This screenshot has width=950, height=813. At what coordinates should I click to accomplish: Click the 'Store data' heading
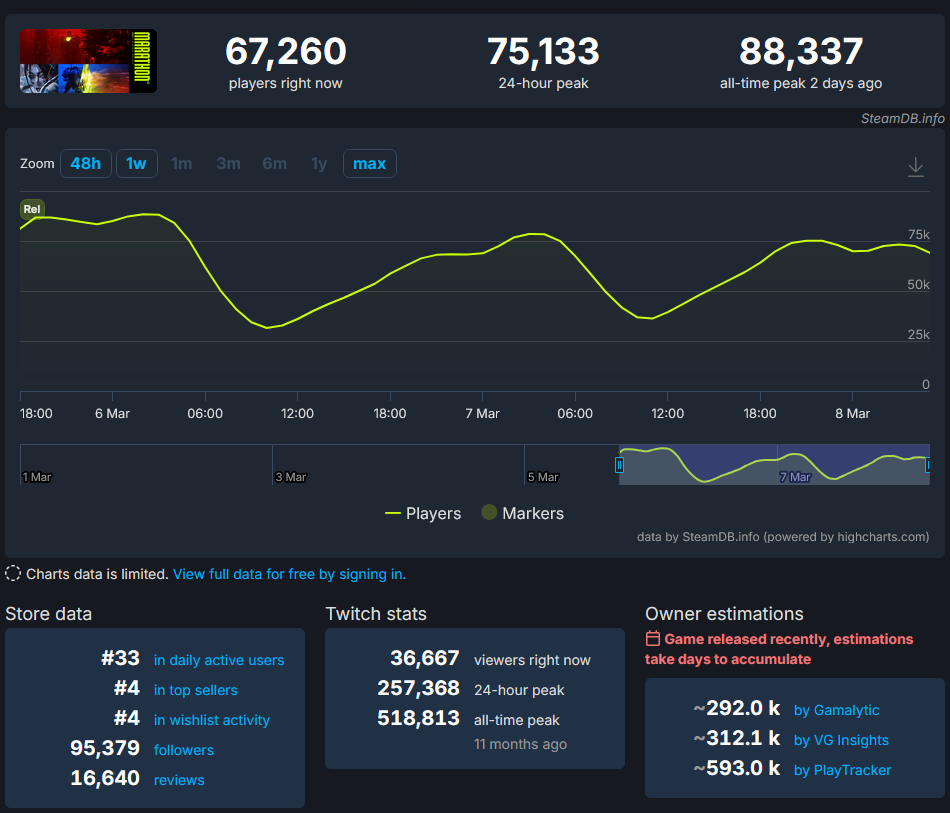[48, 614]
